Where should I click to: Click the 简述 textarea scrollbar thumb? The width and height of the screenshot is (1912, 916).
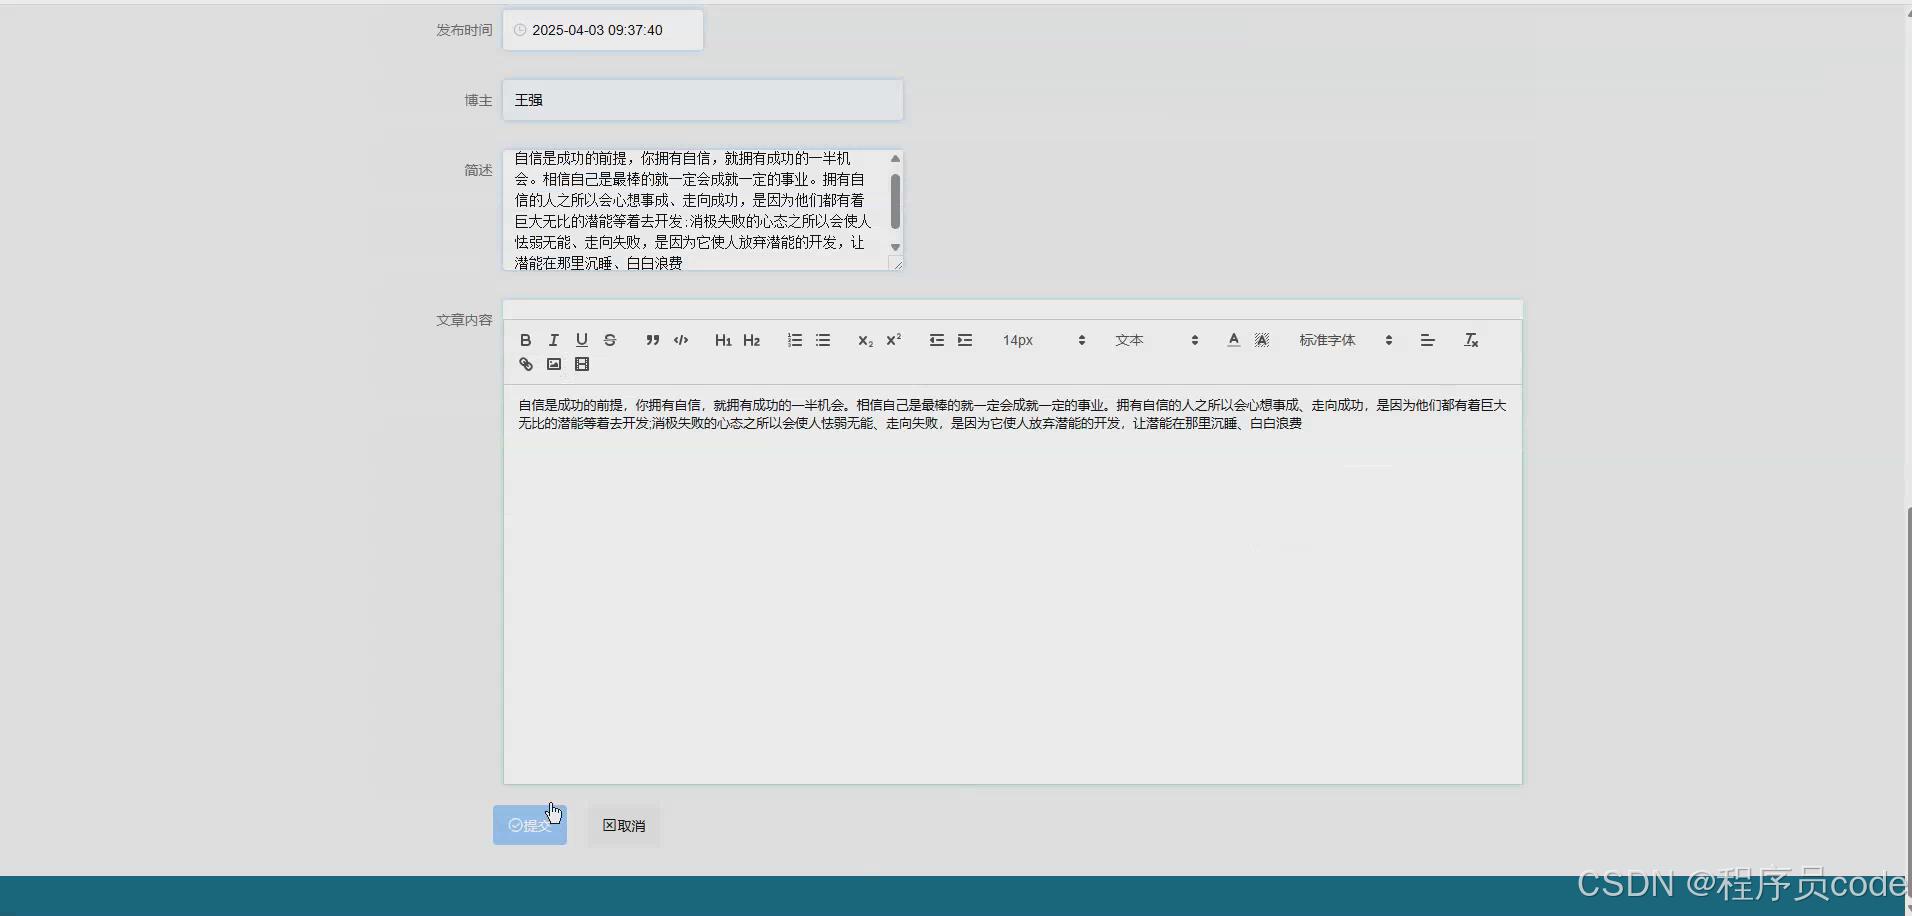[895, 202]
